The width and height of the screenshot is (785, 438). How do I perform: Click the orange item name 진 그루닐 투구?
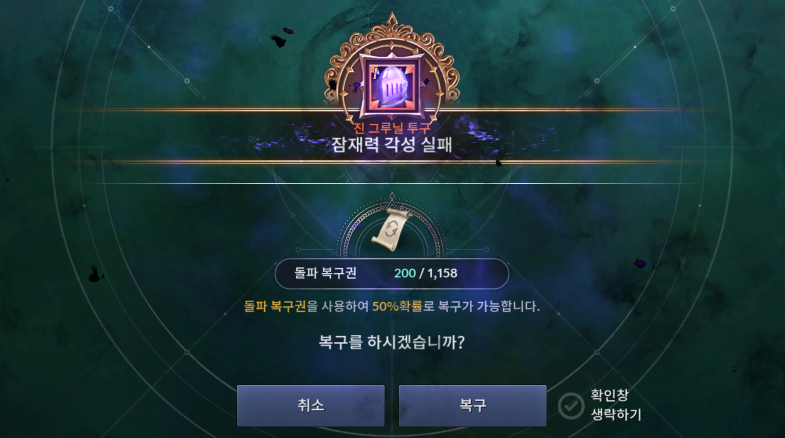(392, 128)
